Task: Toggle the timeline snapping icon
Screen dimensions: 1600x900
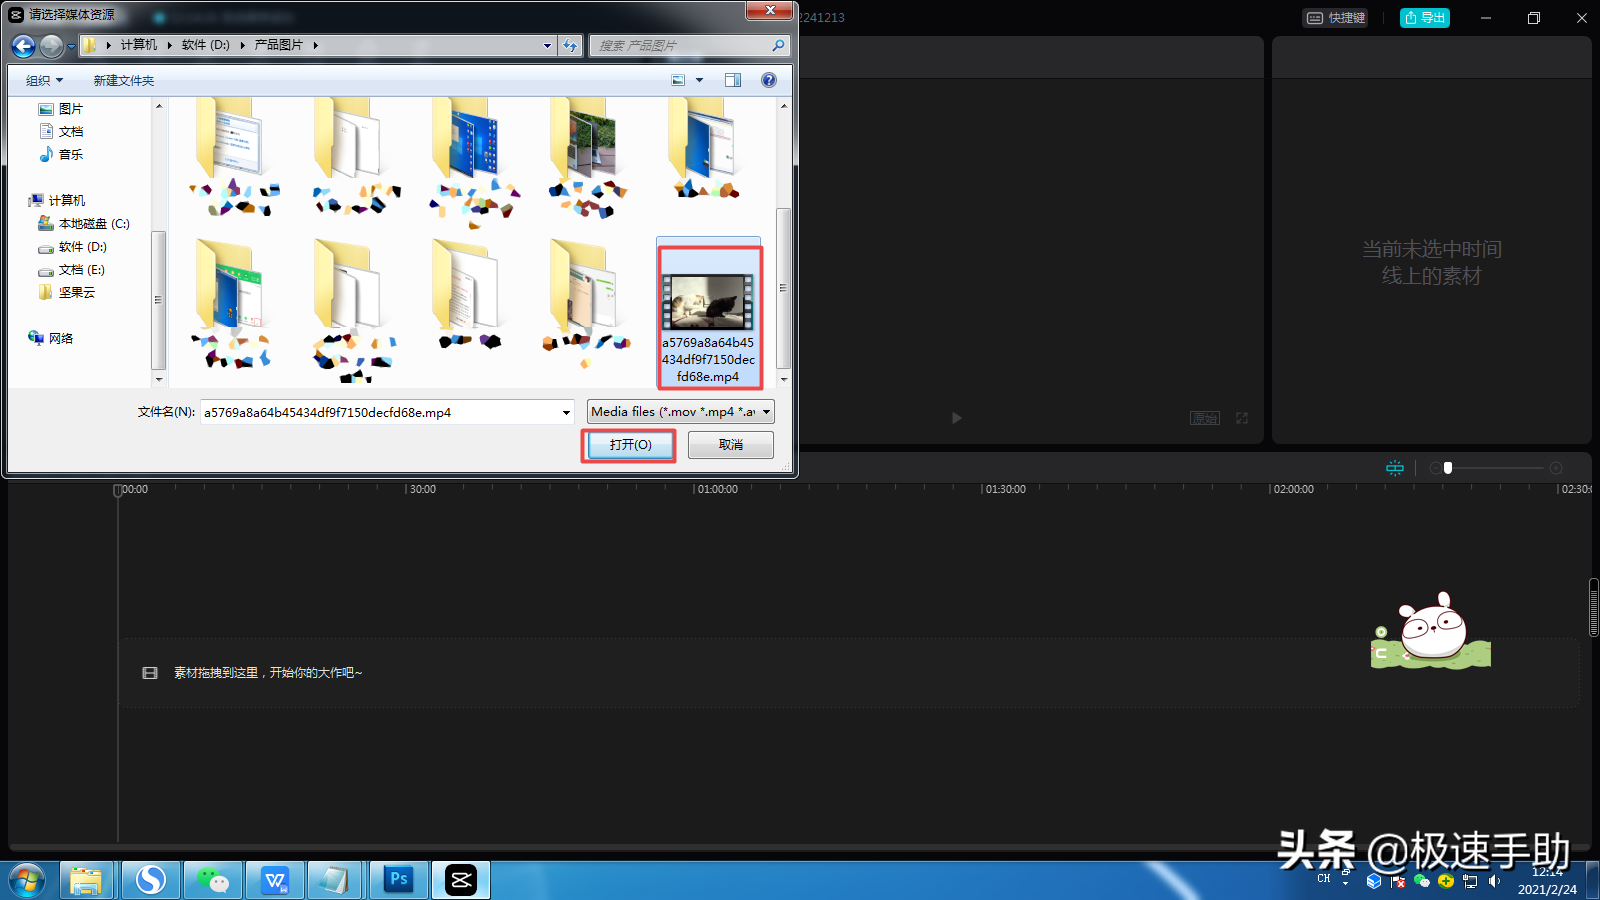Action: pyautogui.click(x=1395, y=468)
